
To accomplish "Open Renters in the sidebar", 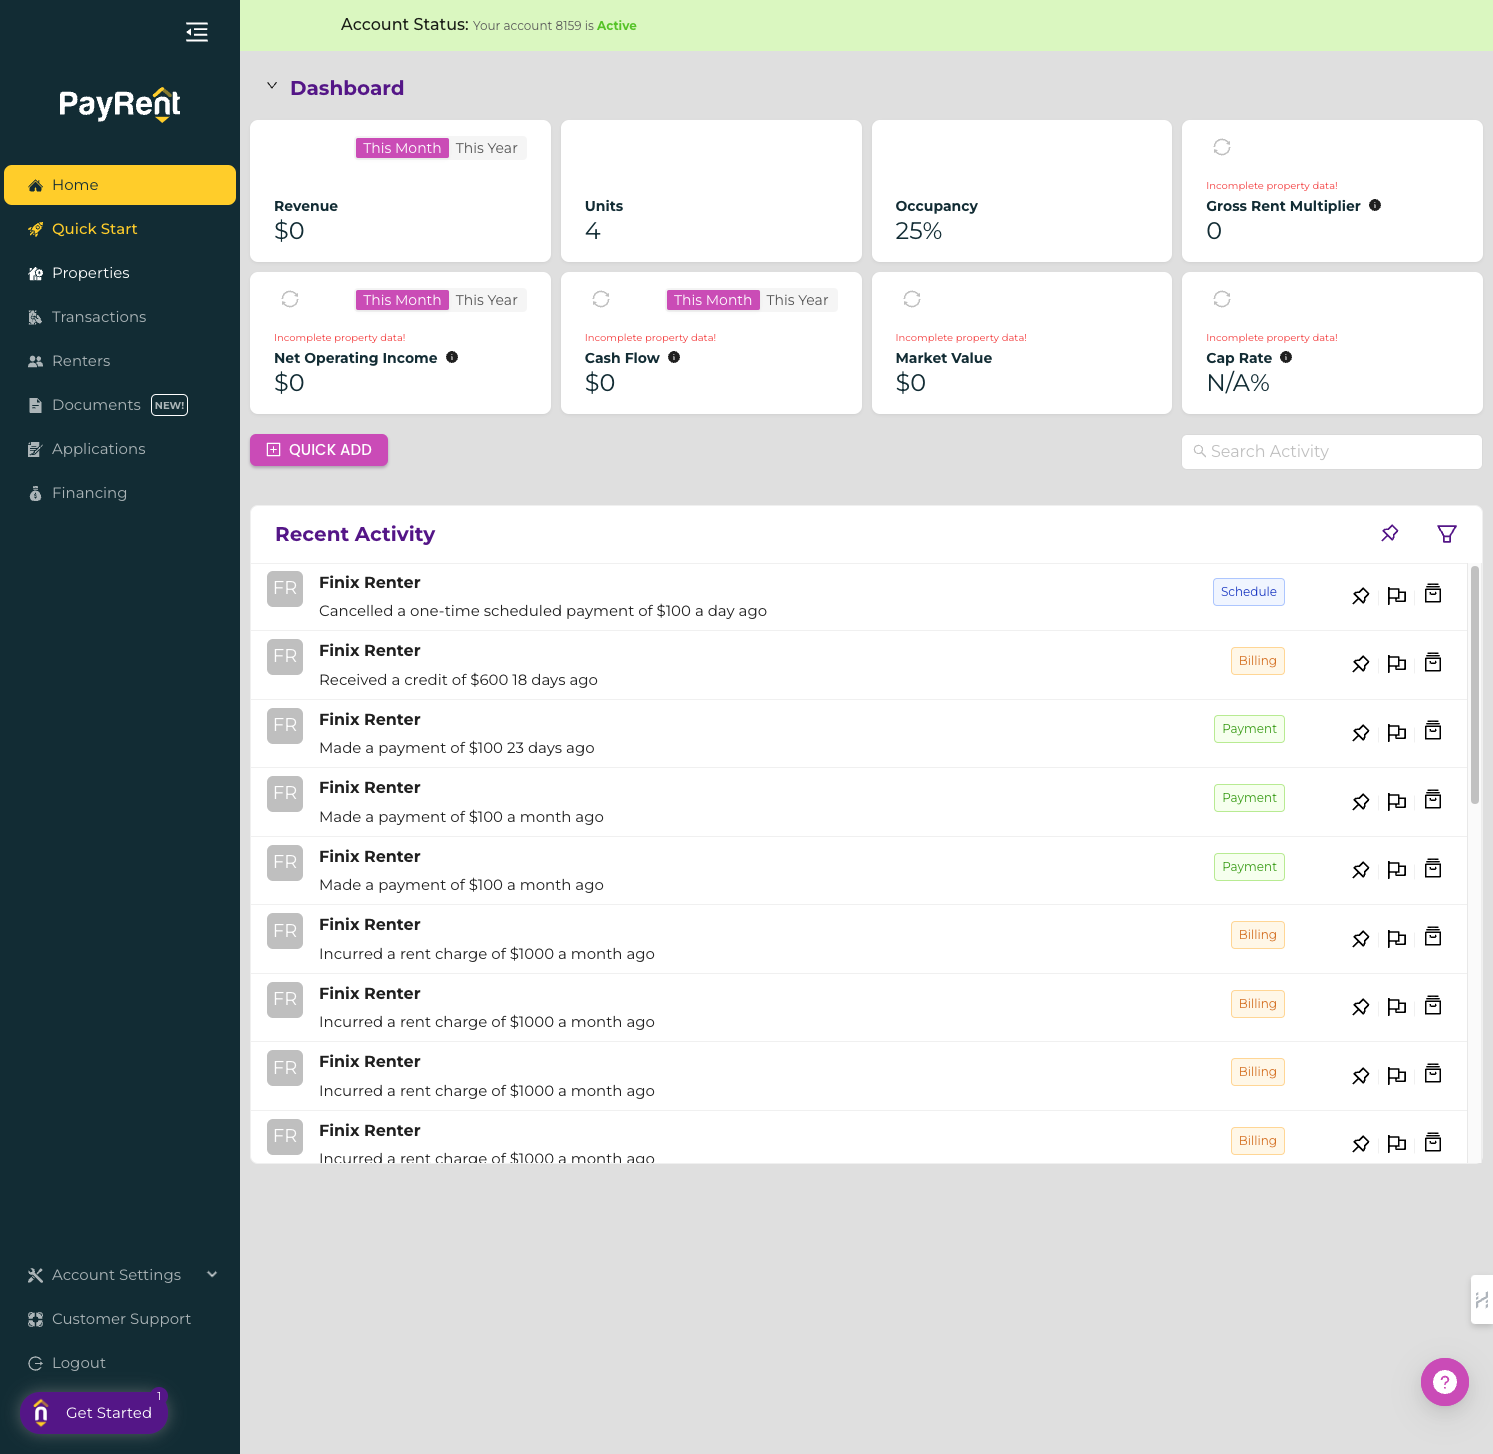I will click(x=120, y=361).
